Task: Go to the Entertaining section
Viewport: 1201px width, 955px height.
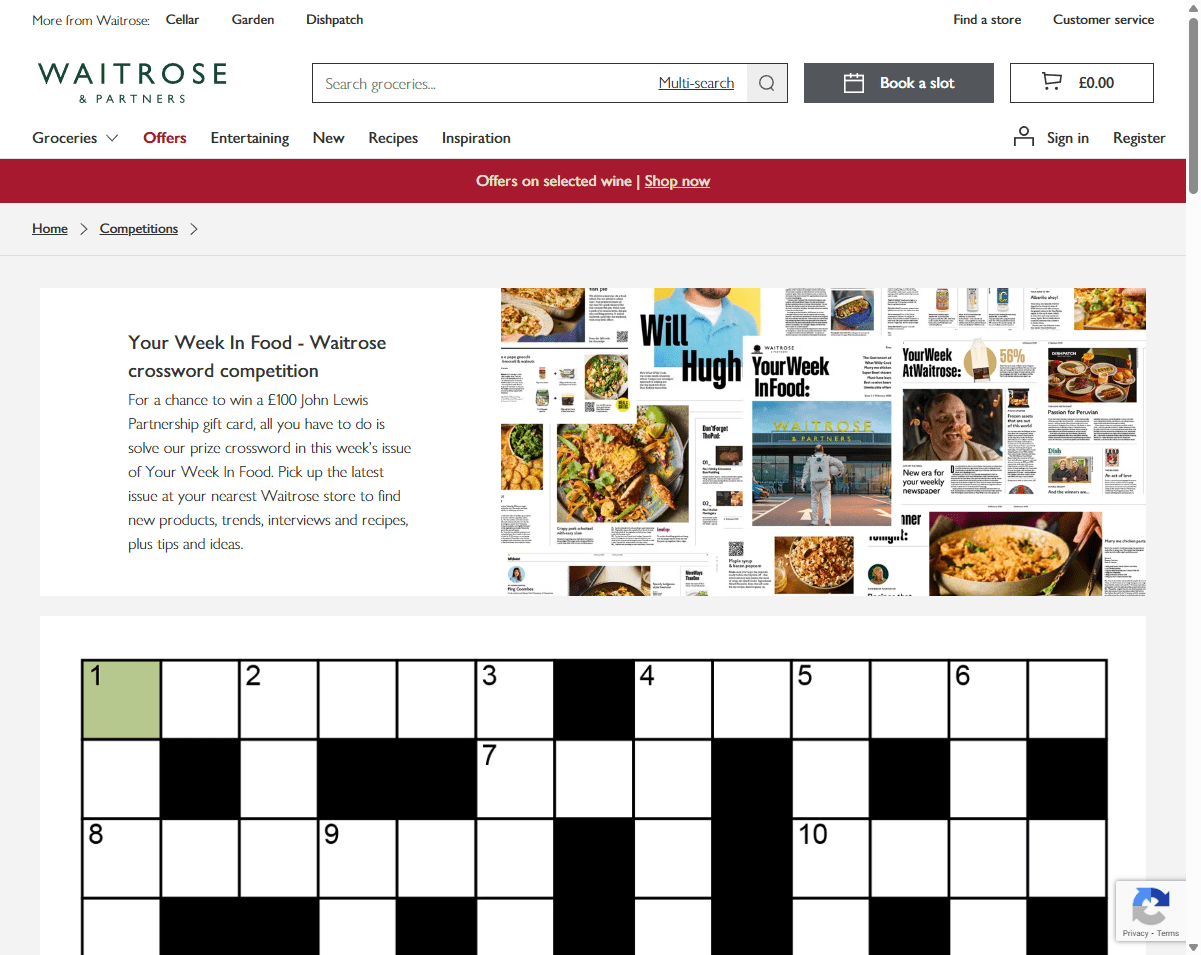Action: [250, 138]
